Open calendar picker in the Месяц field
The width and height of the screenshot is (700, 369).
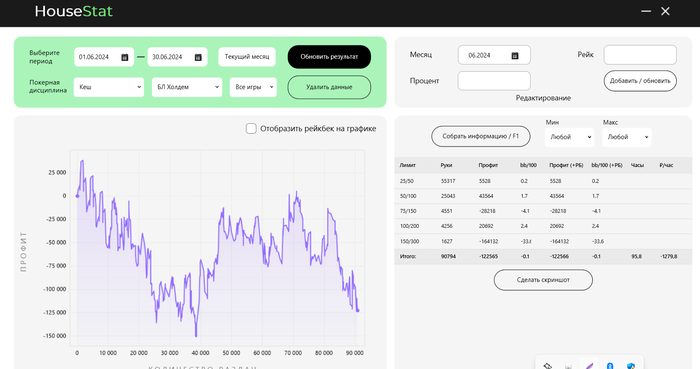coord(515,55)
